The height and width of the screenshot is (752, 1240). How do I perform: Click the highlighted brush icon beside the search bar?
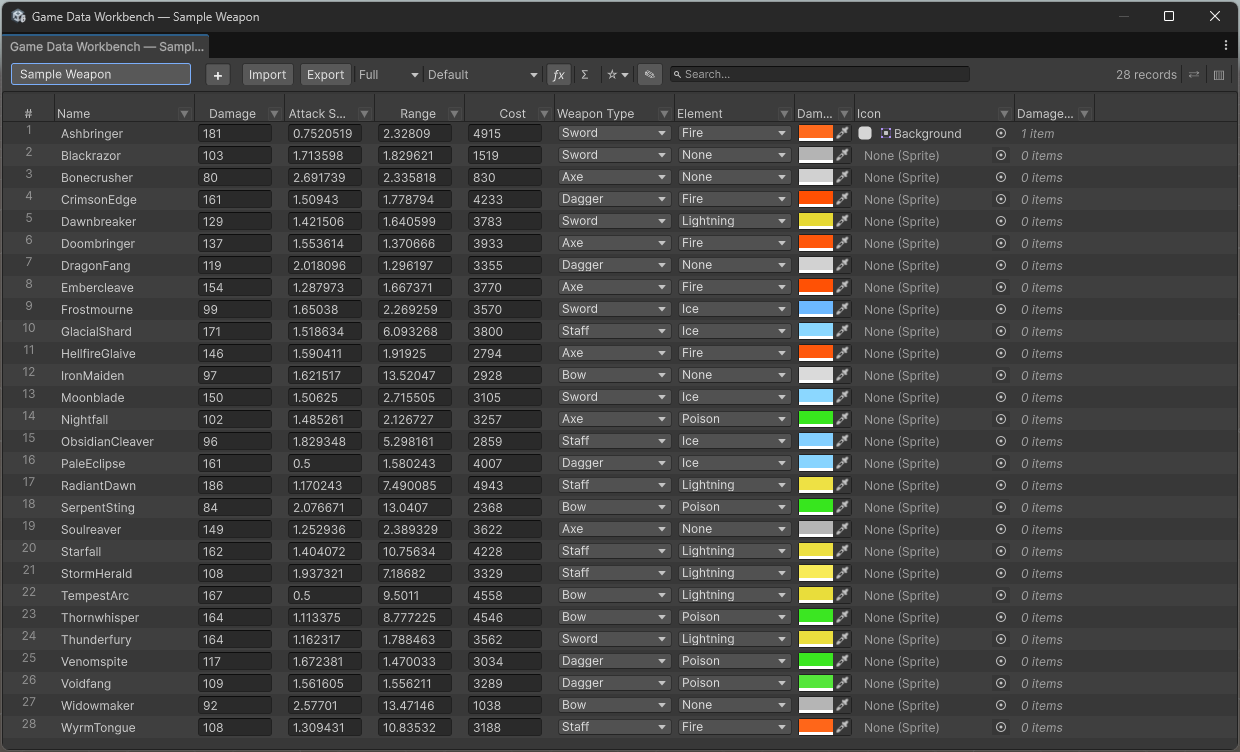[x=648, y=74]
